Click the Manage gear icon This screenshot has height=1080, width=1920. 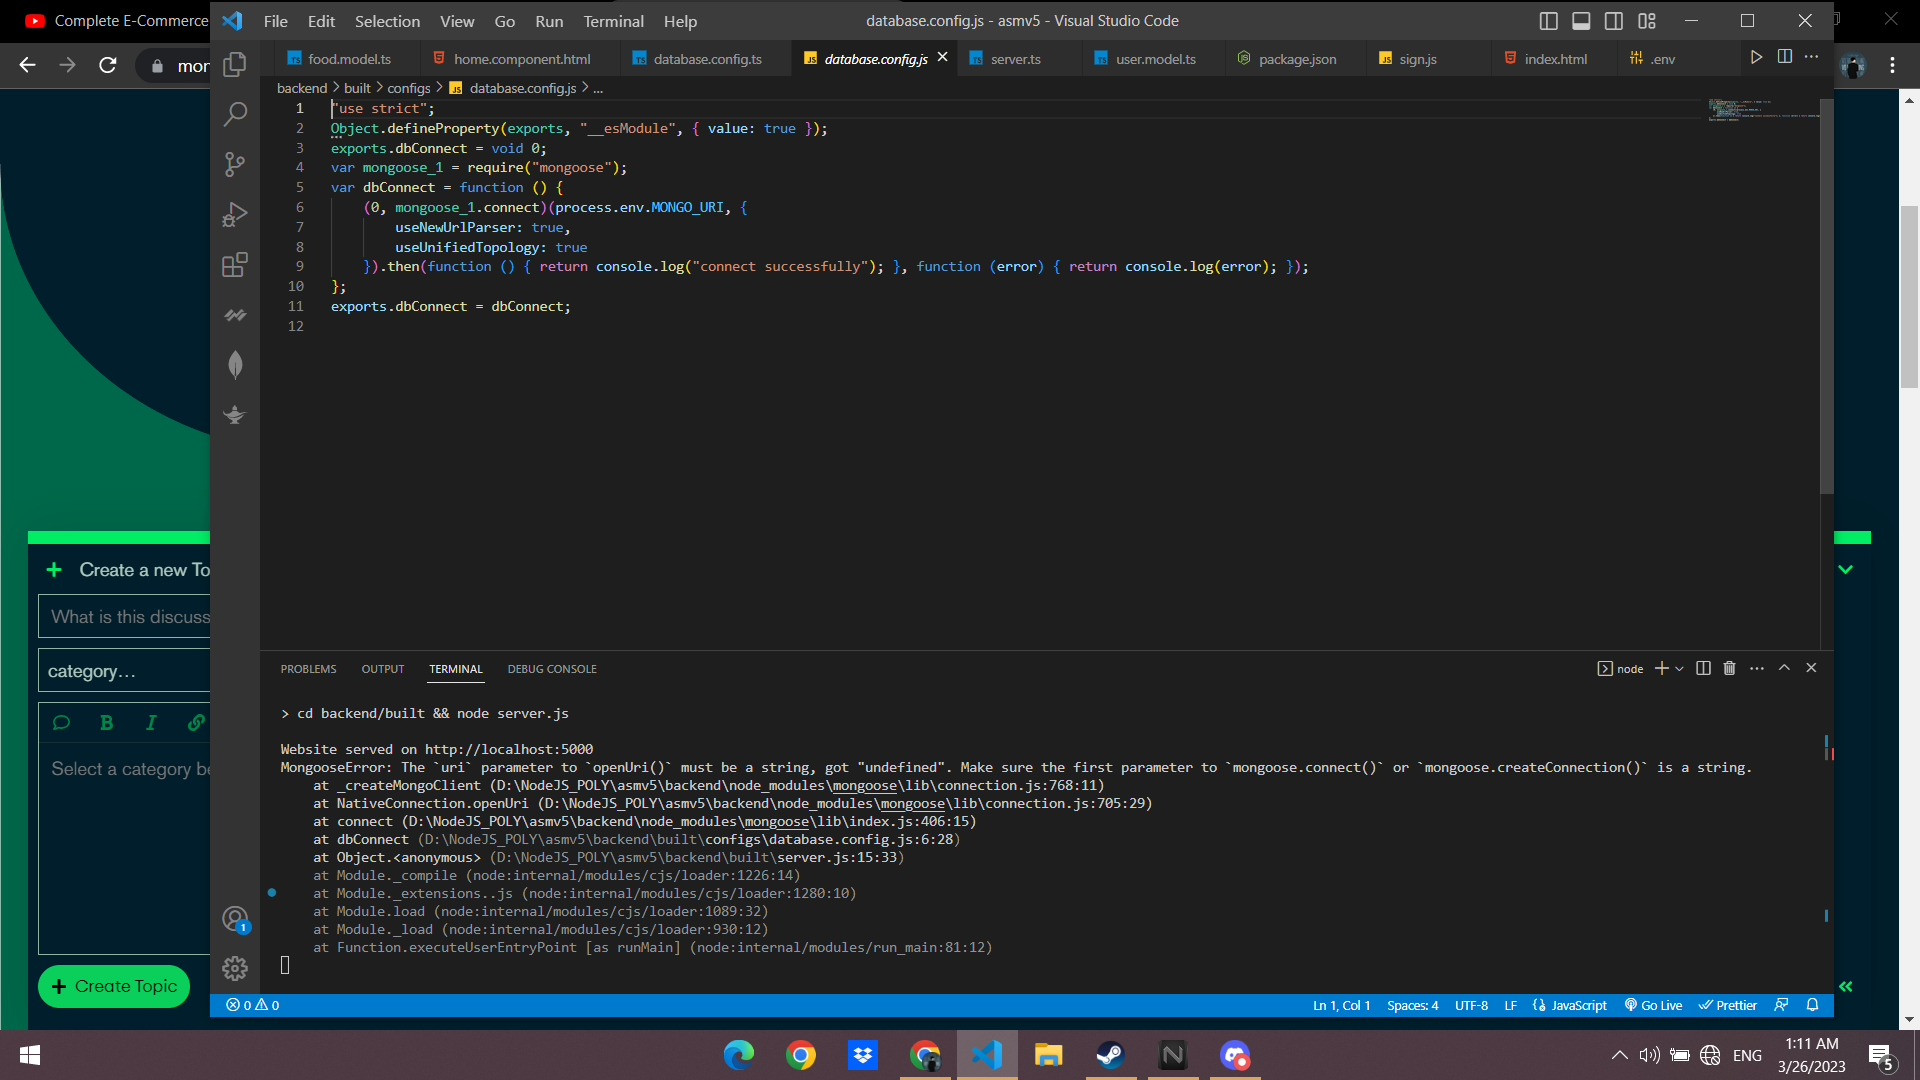pyautogui.click(x=235, y=968)
